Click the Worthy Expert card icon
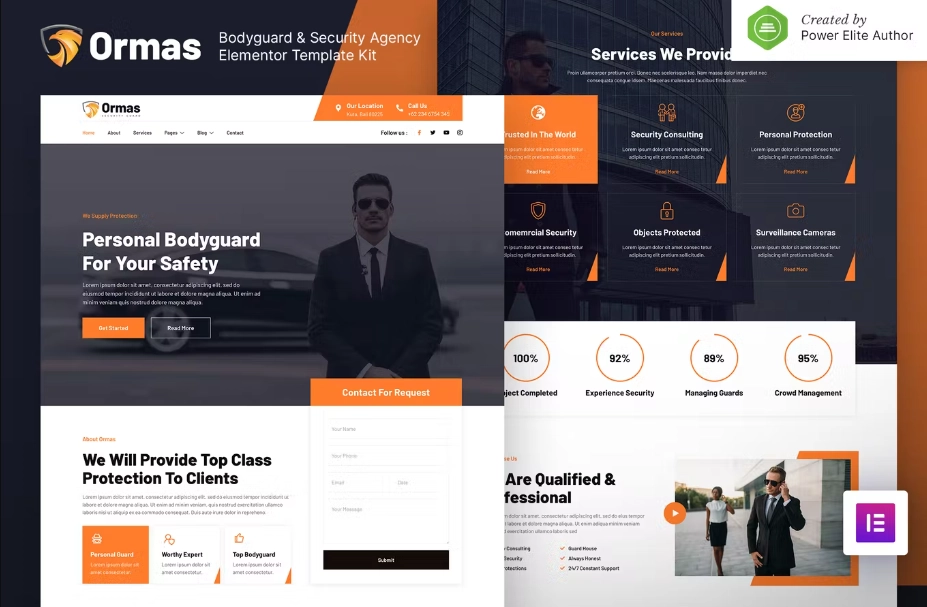This screenshot has width=927, height=607. [x=169, y=539]
